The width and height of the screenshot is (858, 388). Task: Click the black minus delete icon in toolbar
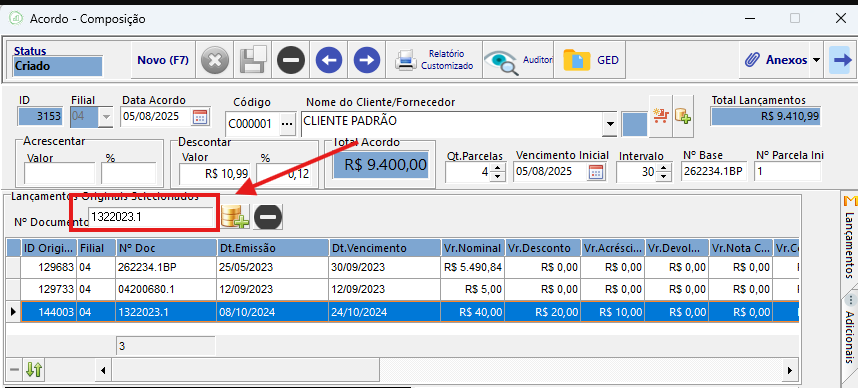click(x=291, y=59)
